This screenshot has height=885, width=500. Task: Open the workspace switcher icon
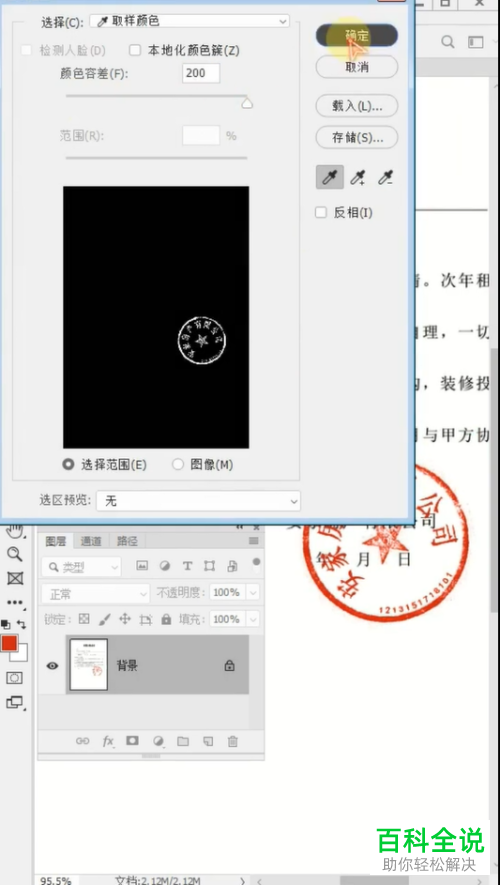[x=476, y=42]
